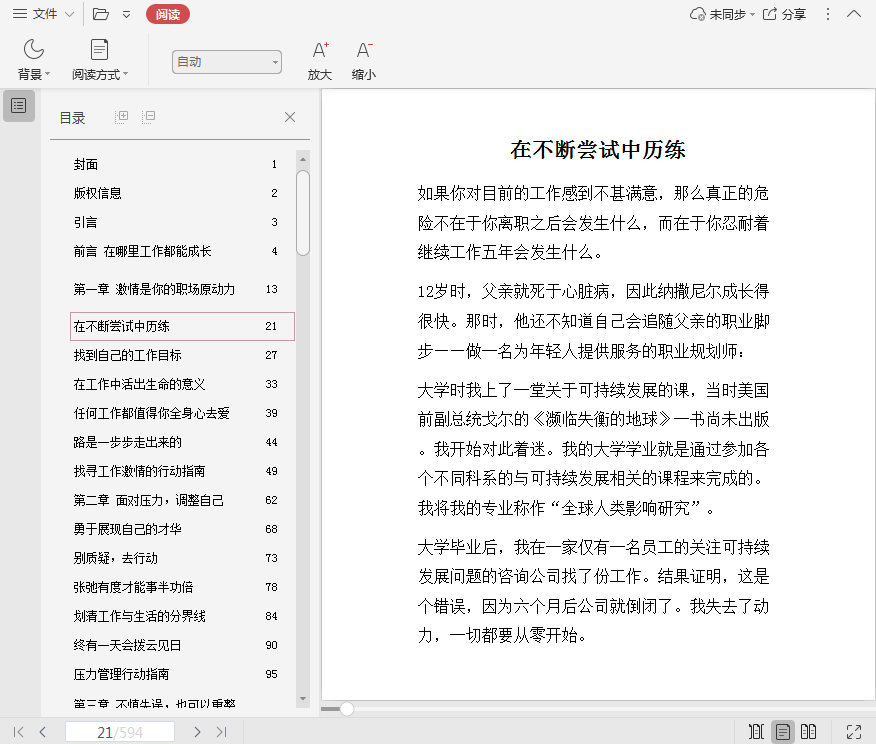The image size is (876, 744).
Task: Click 缩小 to shrink text
Action: point(364,60)
